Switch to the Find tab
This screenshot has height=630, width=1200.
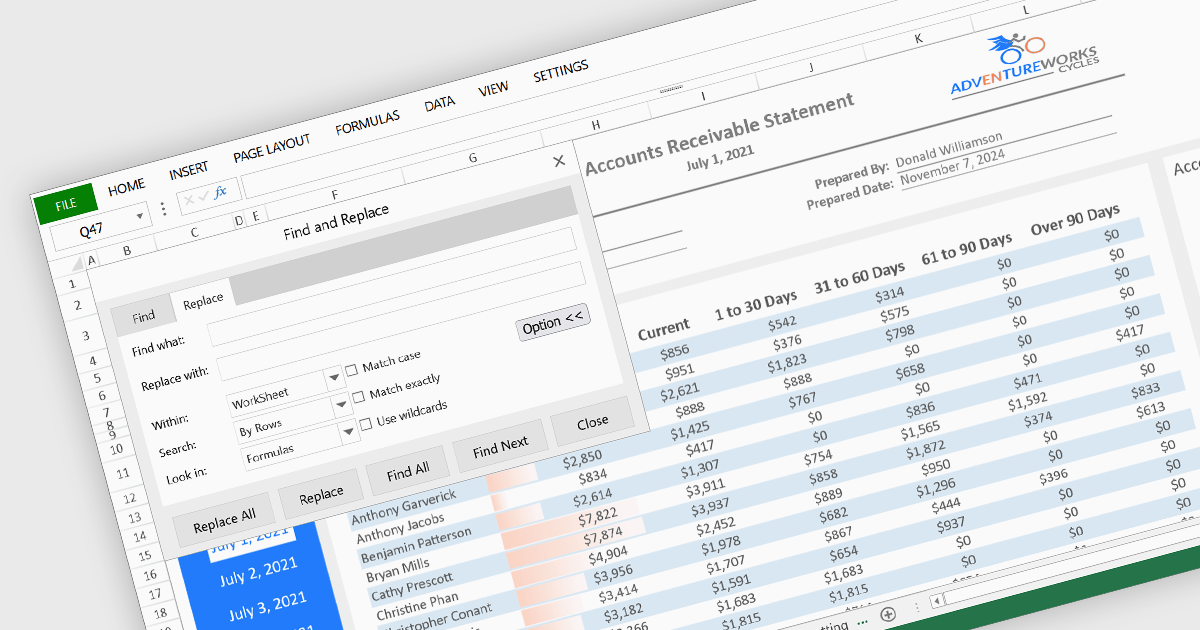143,317
